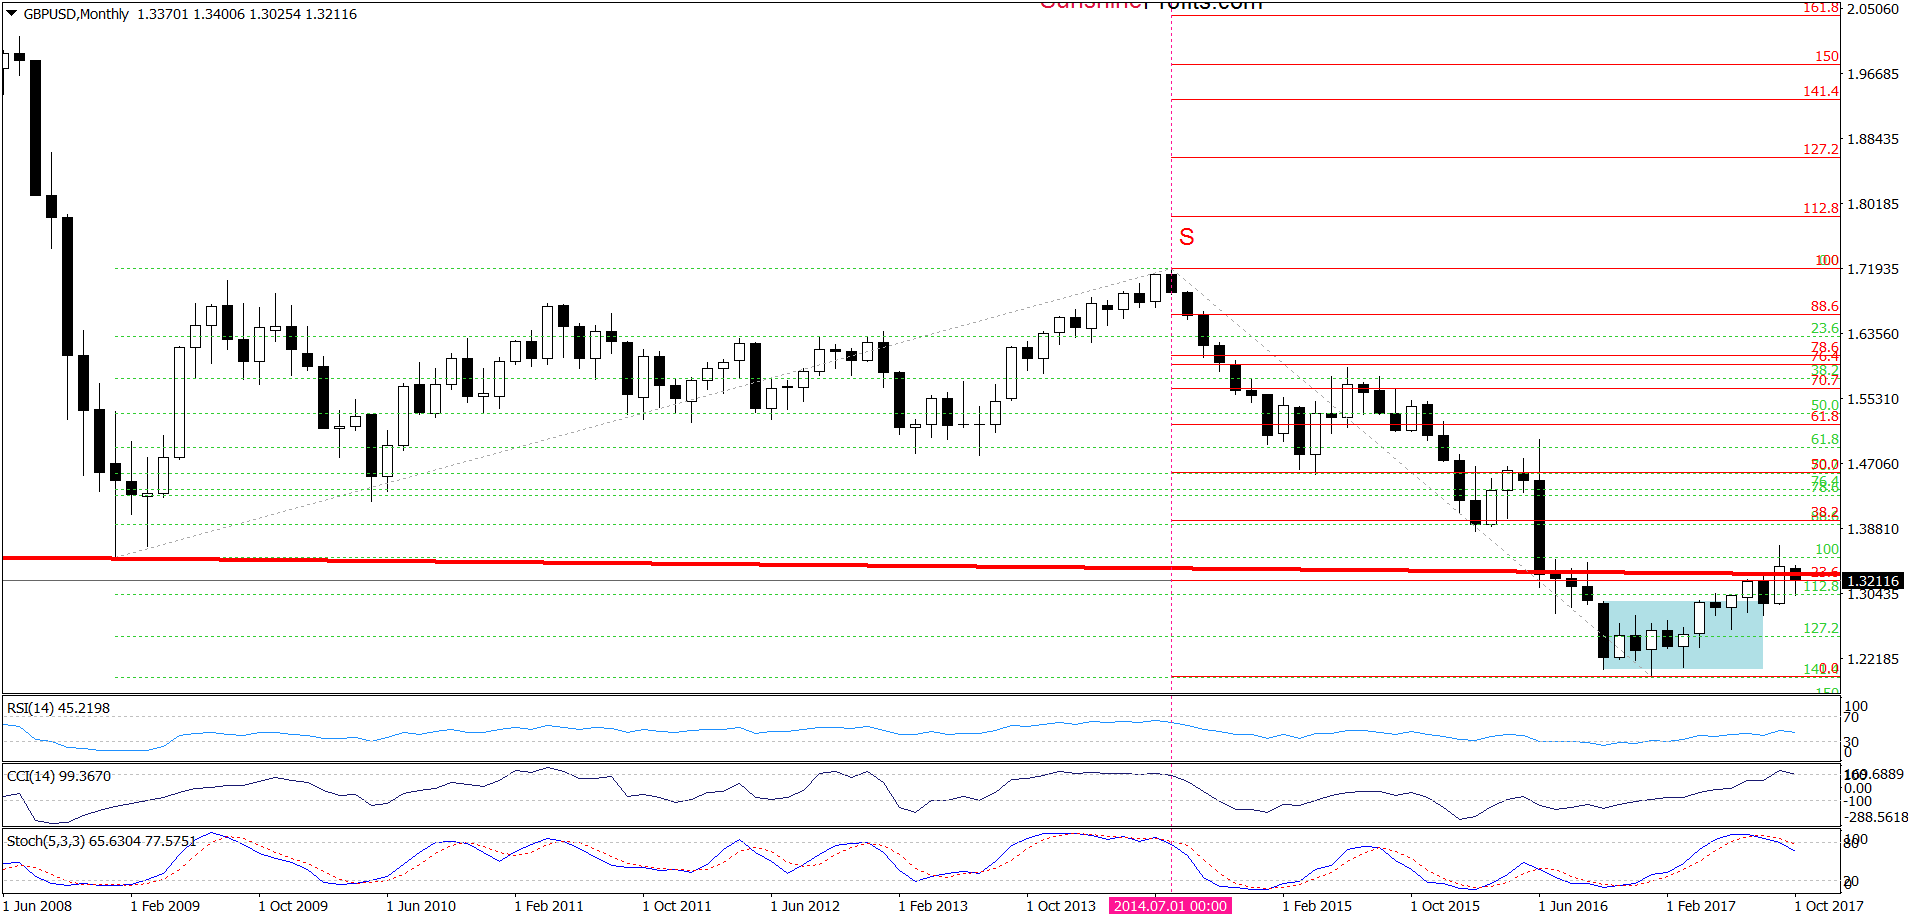Click the current price tag 1.32116
1908x920 pixels.
point(1872,581)
